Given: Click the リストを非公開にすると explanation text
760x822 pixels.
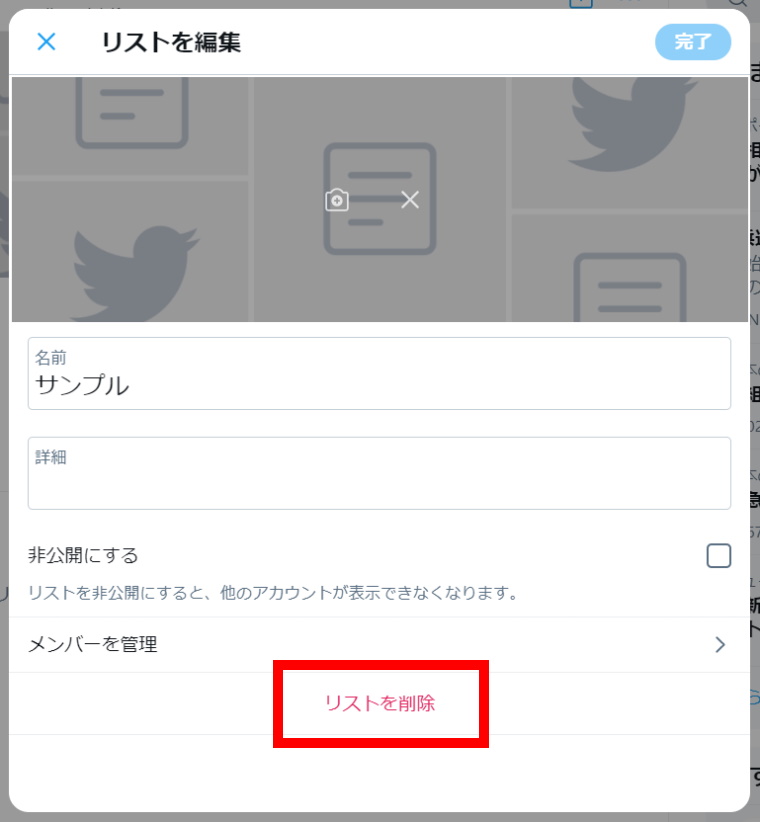Looking at the screenshot, I should 273,593.
